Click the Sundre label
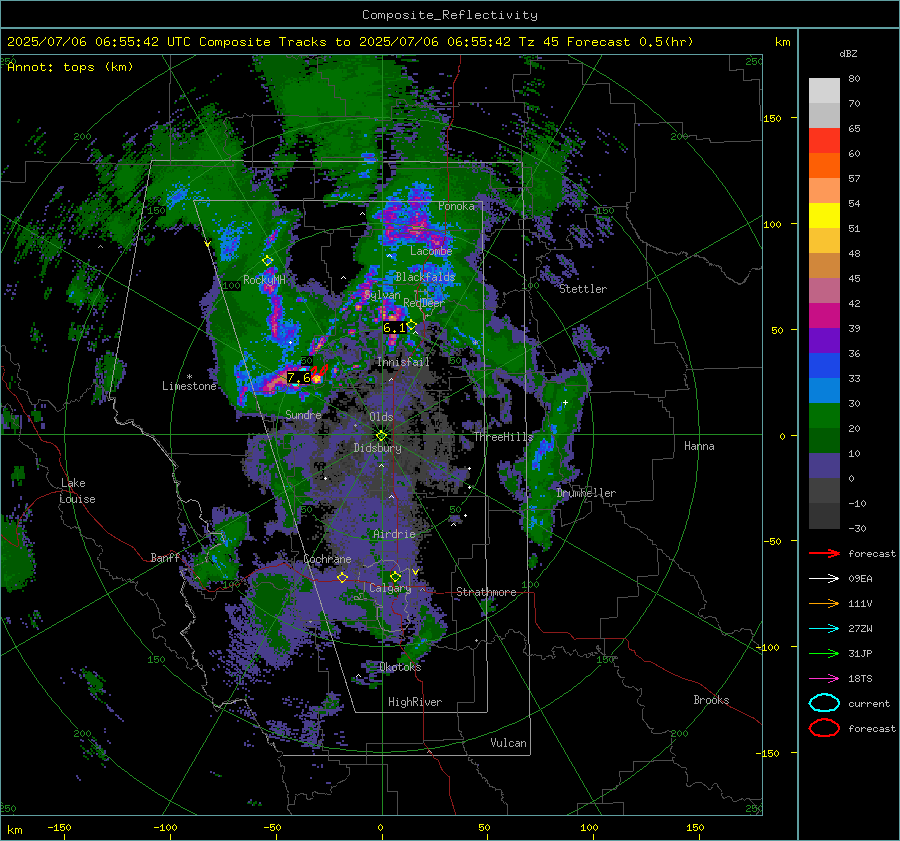Image resolution: width=900 pixels, height=841 pixels. 303,414
